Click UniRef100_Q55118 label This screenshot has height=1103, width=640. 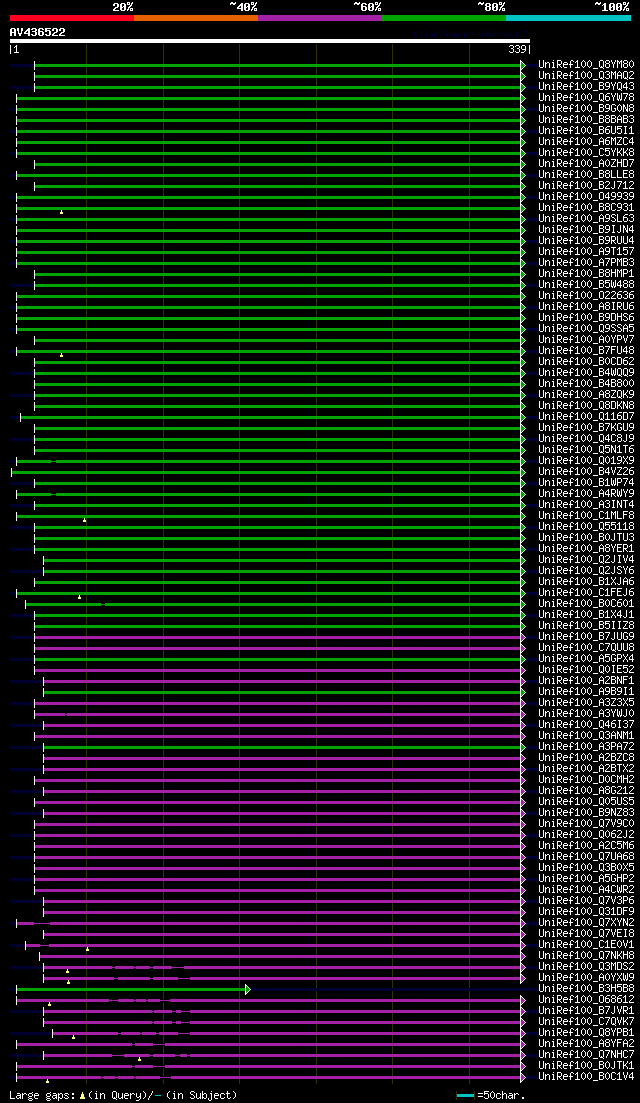click(x=586, y=527)
